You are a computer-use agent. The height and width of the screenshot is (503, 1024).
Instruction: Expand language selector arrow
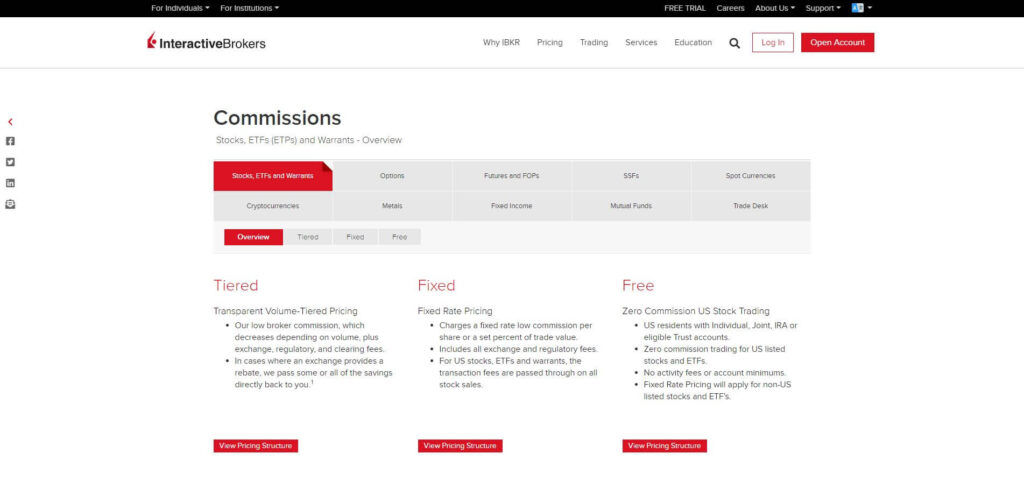pyautogui.click(x=870, y=8)
